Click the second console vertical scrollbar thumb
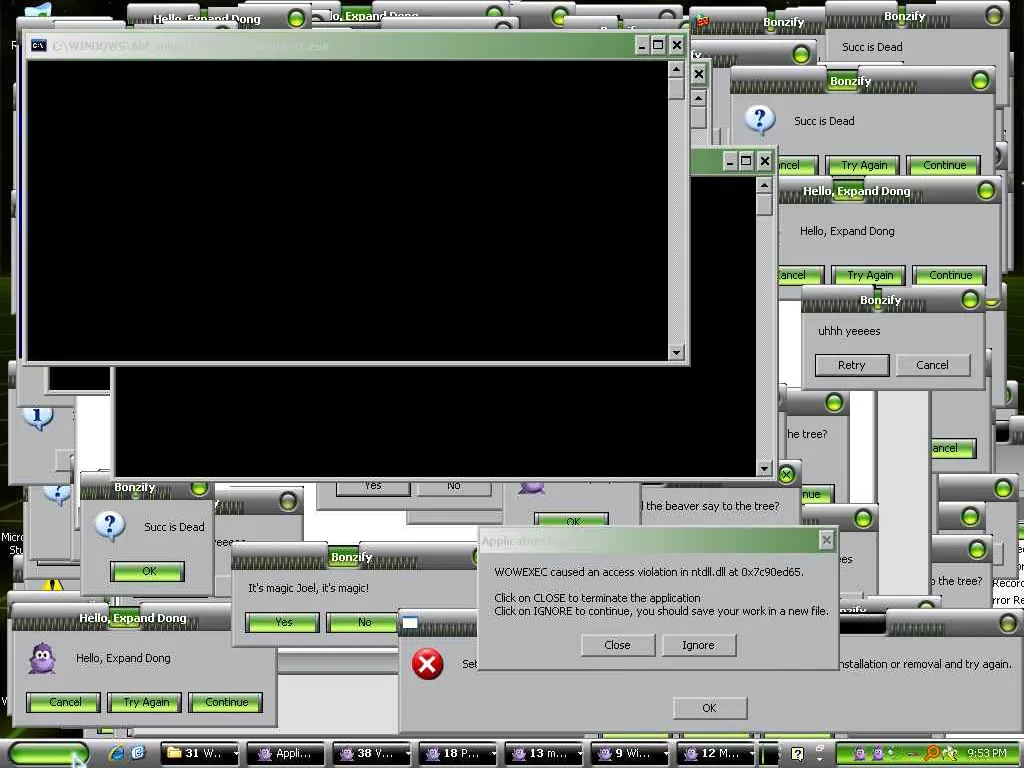 (764, 205)
